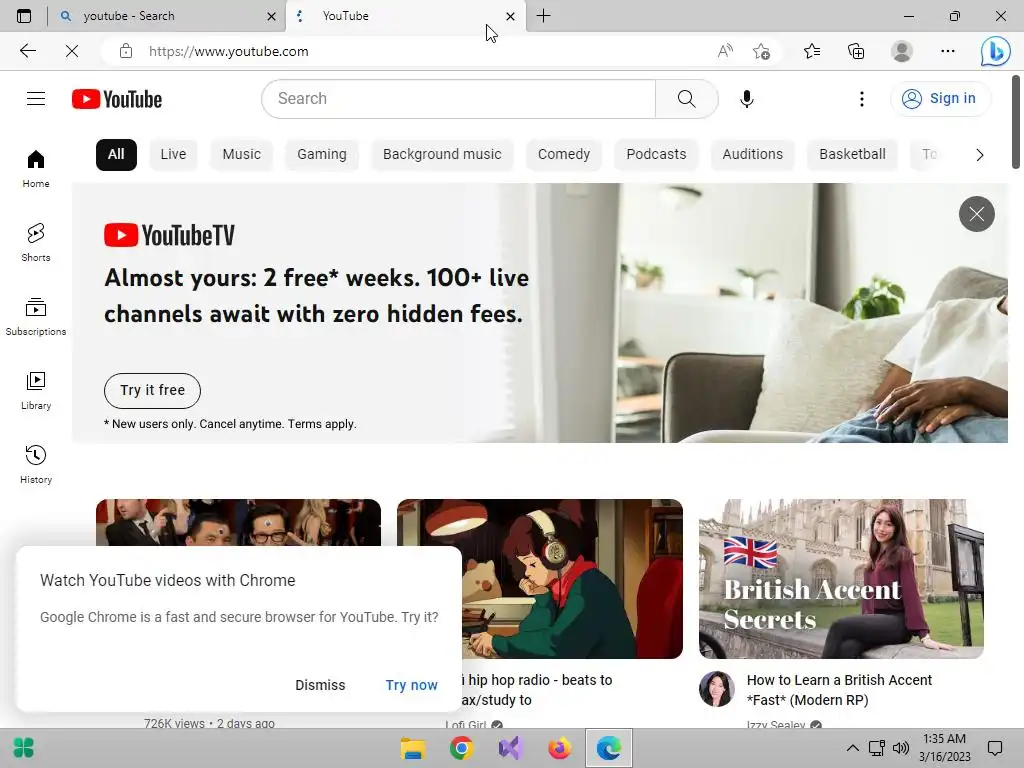Image resolution: width=1024 pixels, height=768 pixels.
Task: Open Izzy Sealey channel avatar
Action: click(716, 688)
